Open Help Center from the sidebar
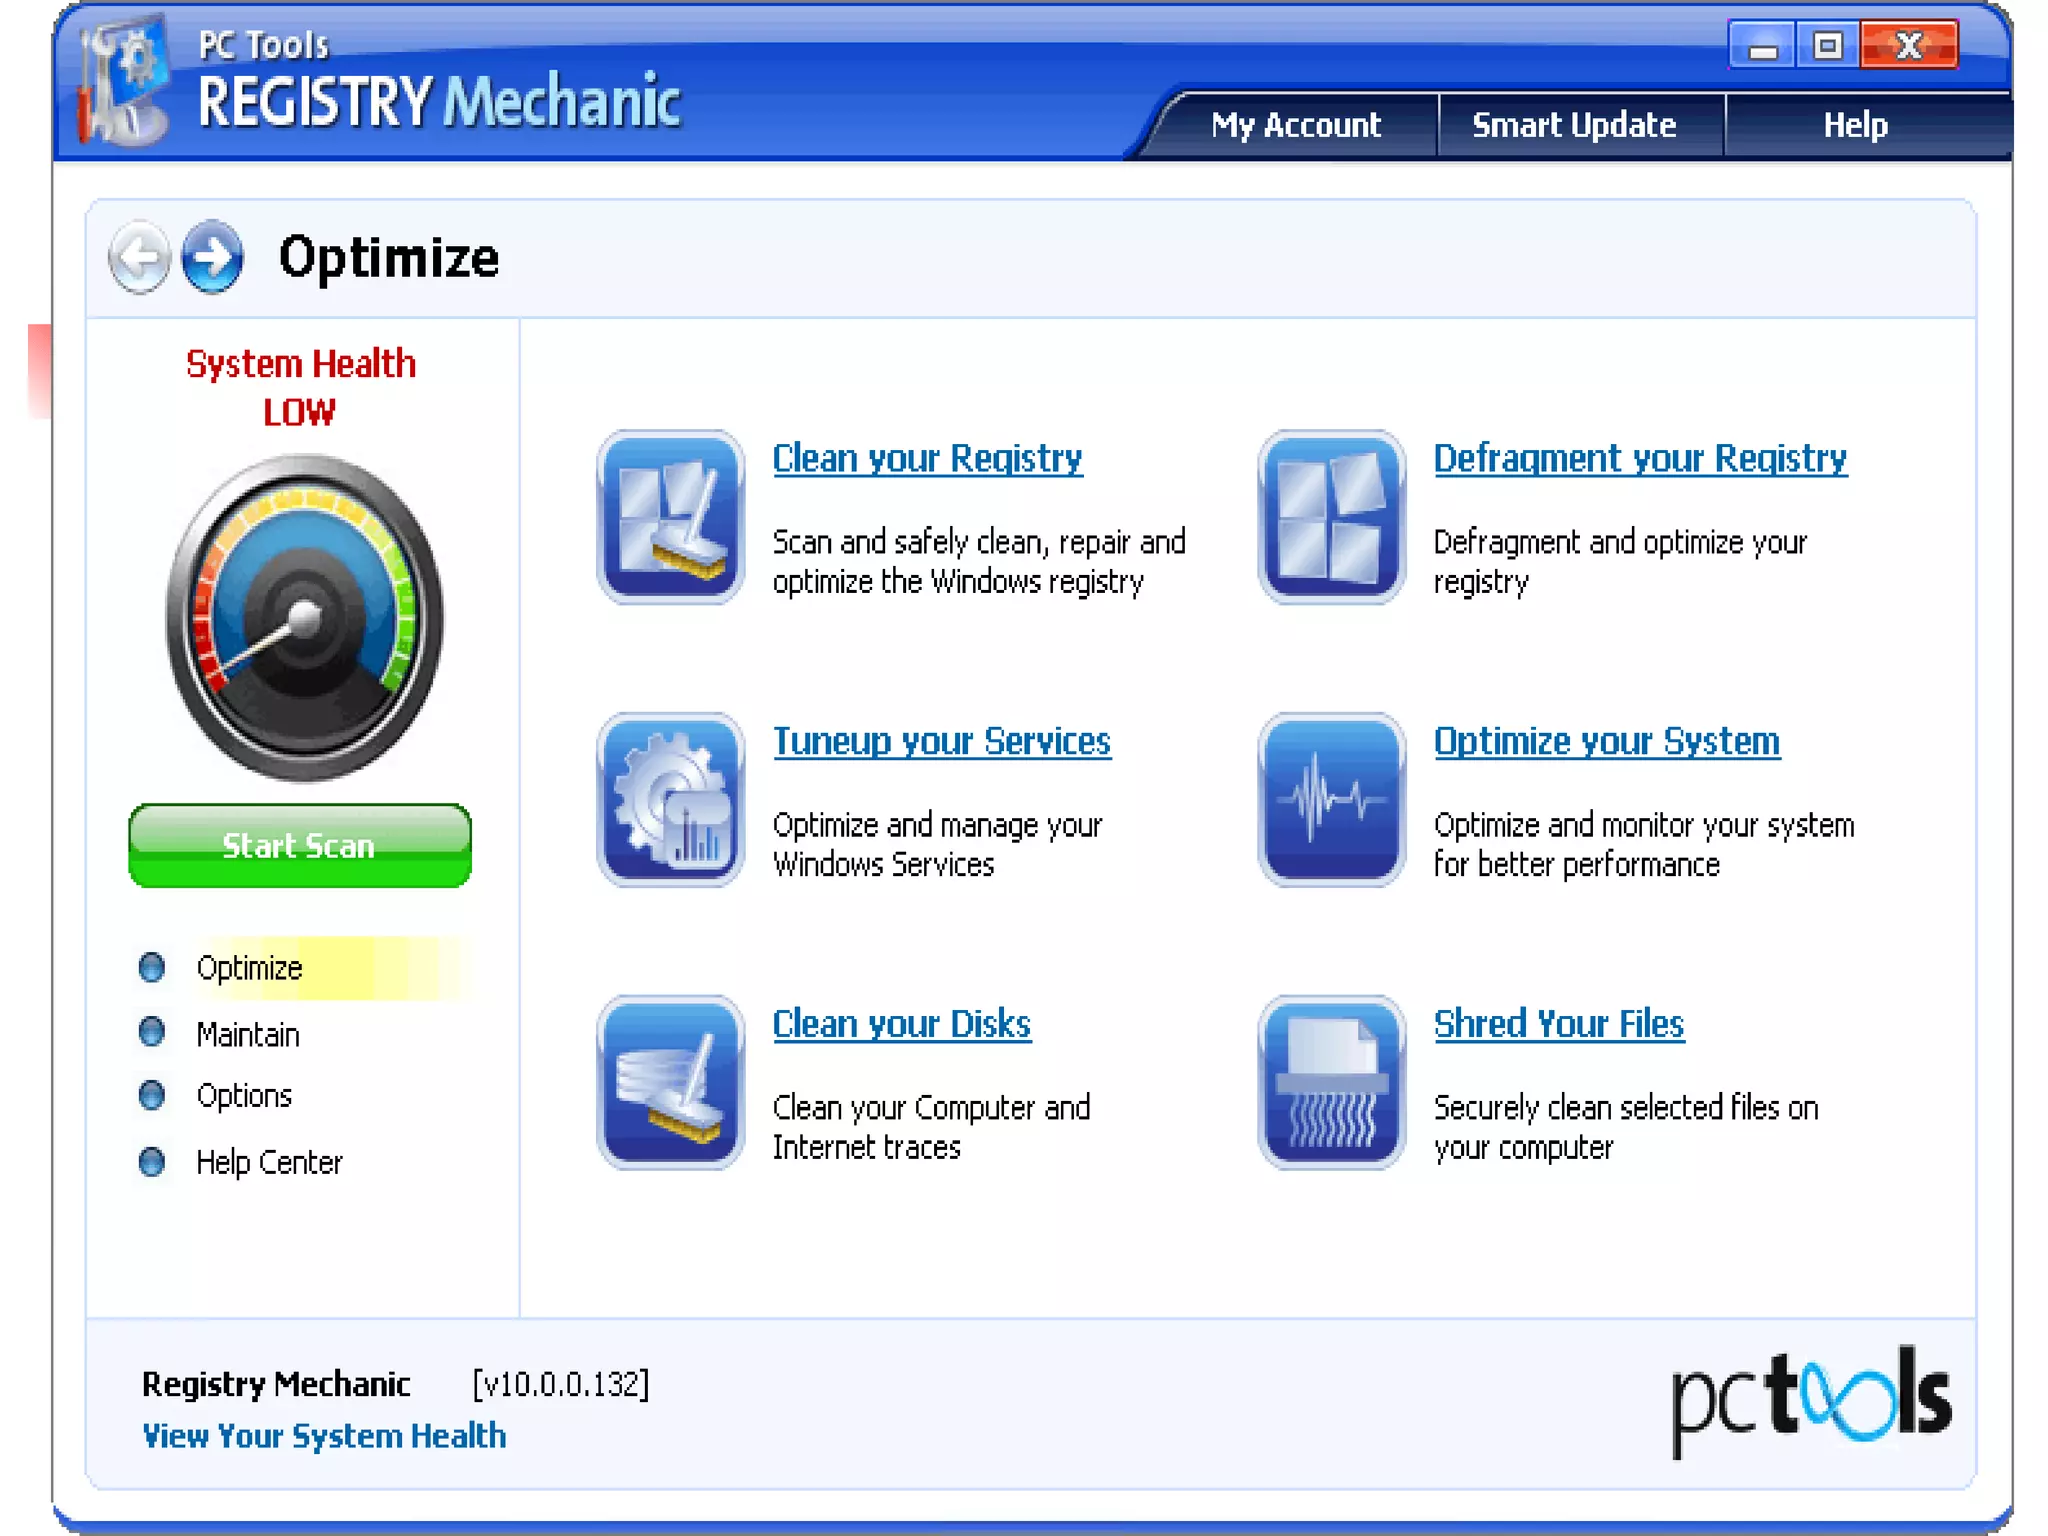 [x=269, y=1162]
